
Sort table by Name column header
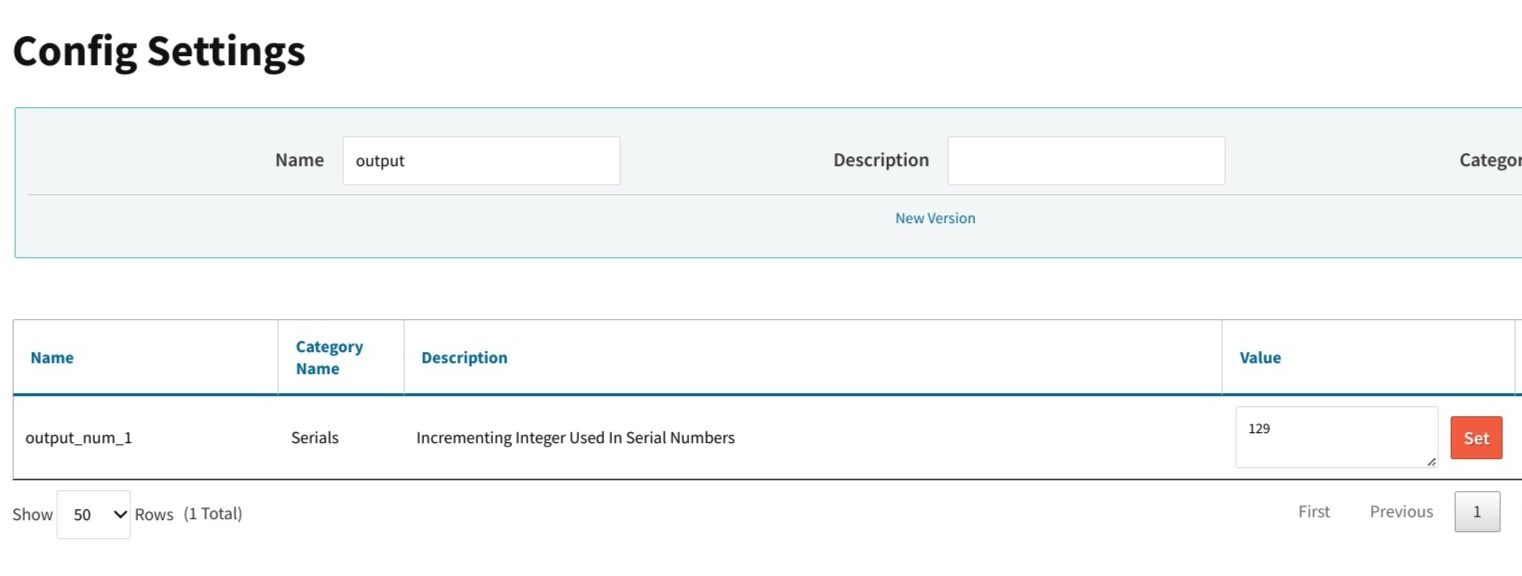point(52,358)
